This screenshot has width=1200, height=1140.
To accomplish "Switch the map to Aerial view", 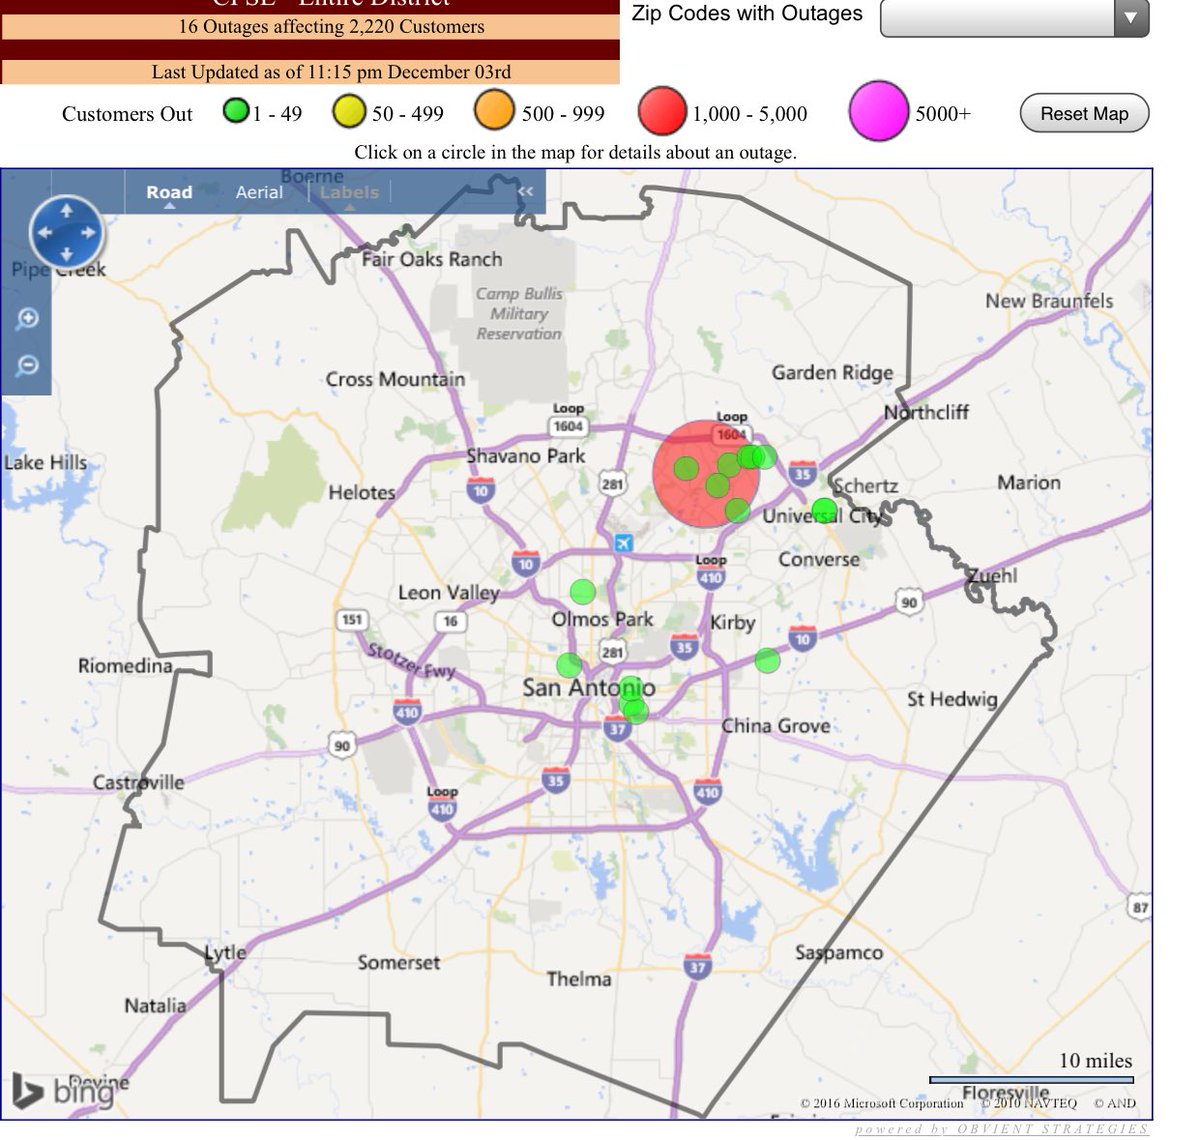I will click(259, 192).
